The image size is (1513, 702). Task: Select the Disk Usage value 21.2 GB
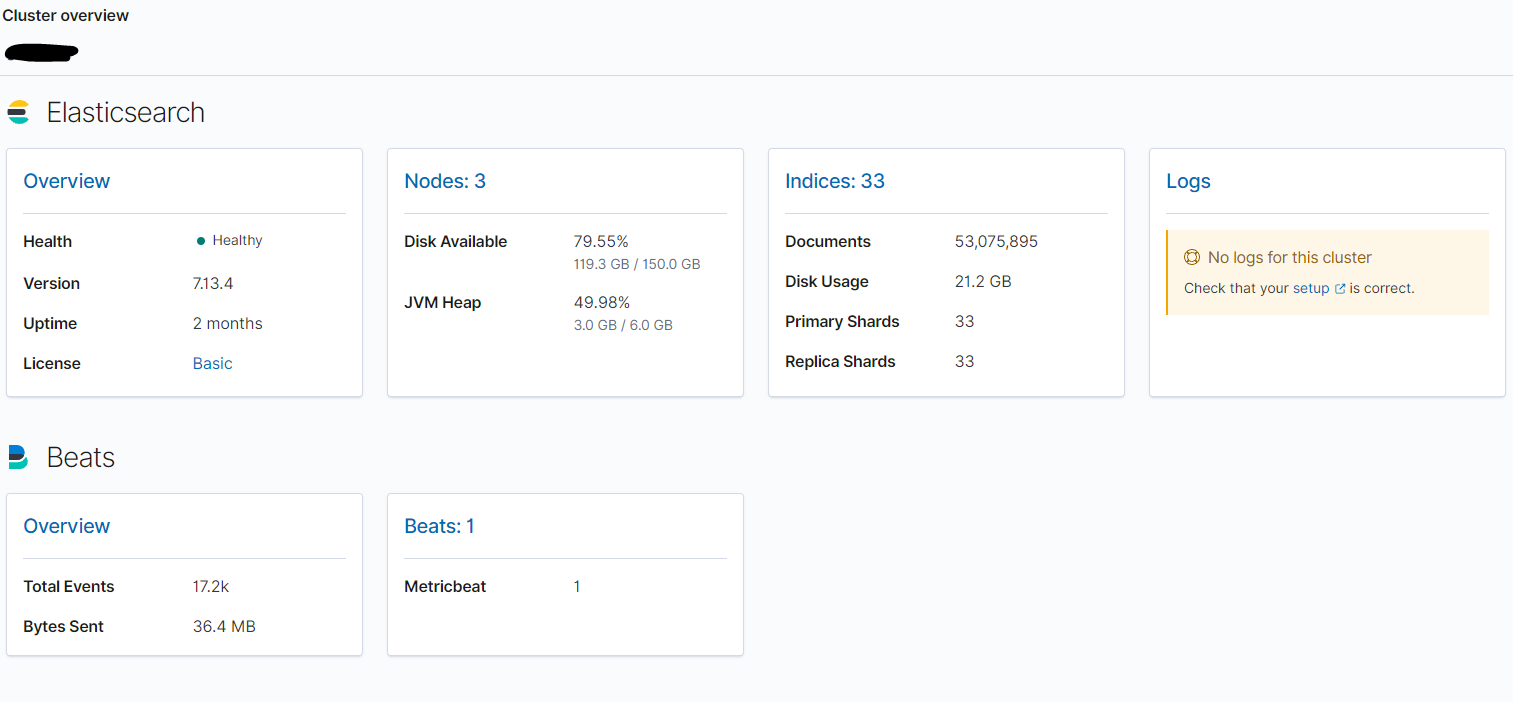click(983, 281)
